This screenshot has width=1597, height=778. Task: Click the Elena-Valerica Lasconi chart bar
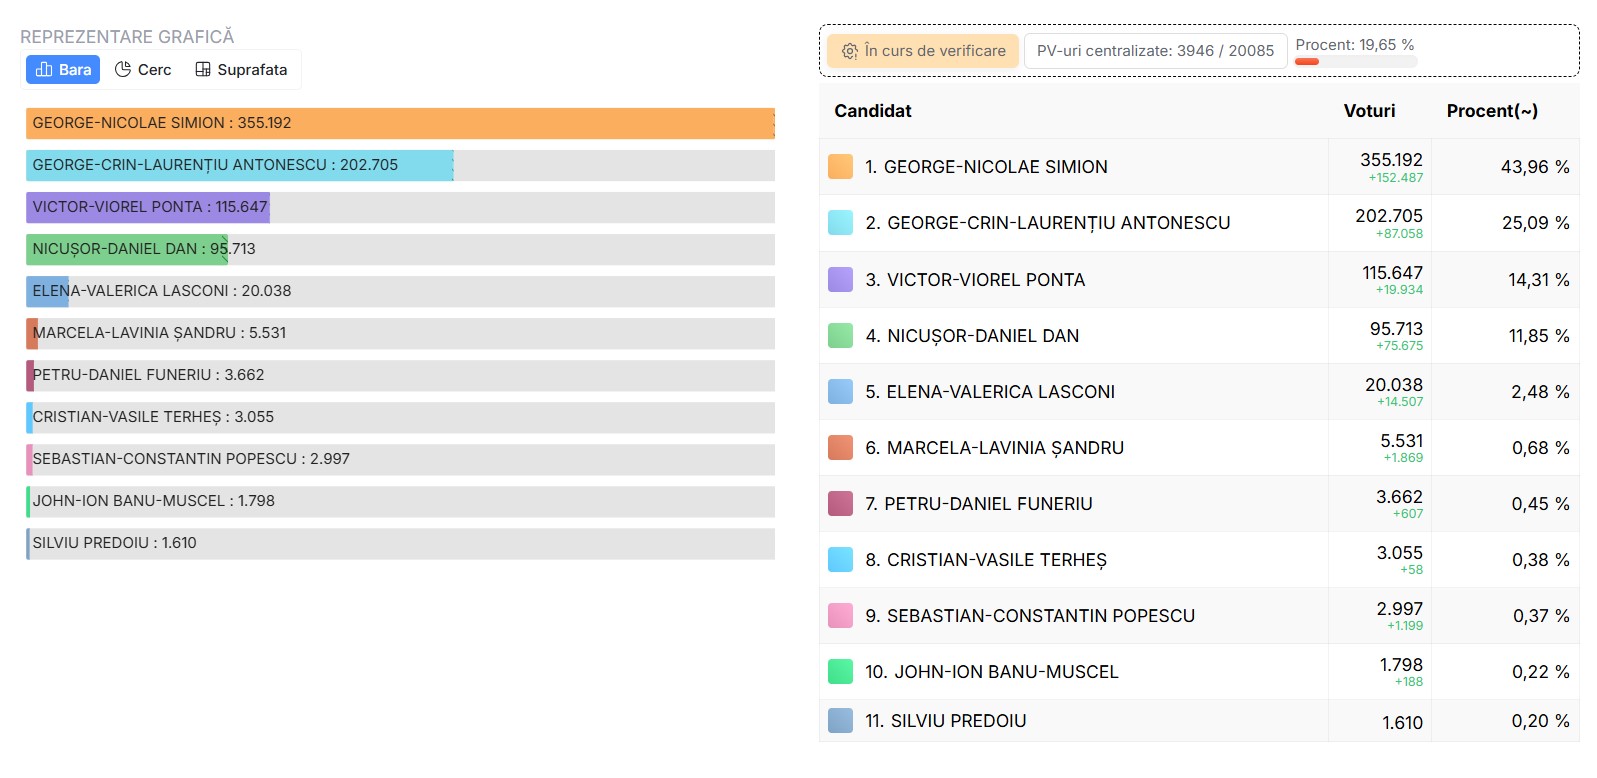click(48, 291)
